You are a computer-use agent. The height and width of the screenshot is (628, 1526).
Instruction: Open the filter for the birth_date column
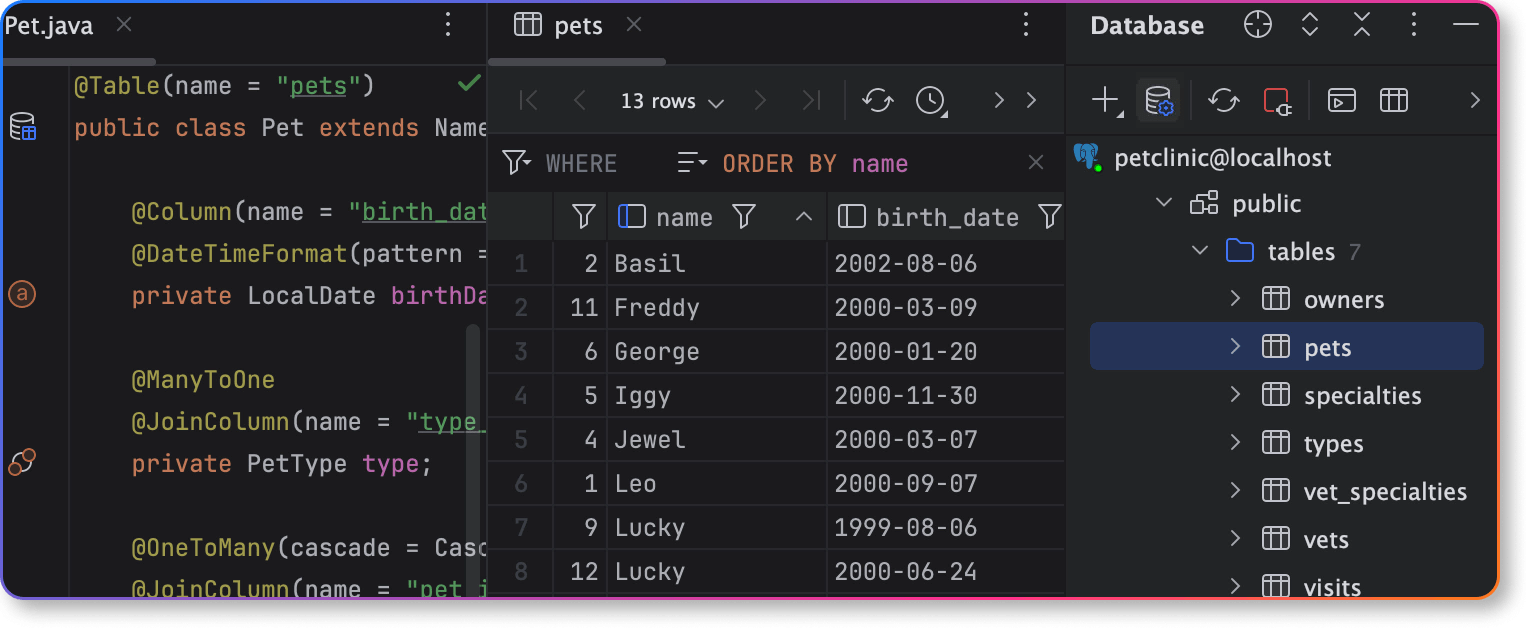point(1049,216)
